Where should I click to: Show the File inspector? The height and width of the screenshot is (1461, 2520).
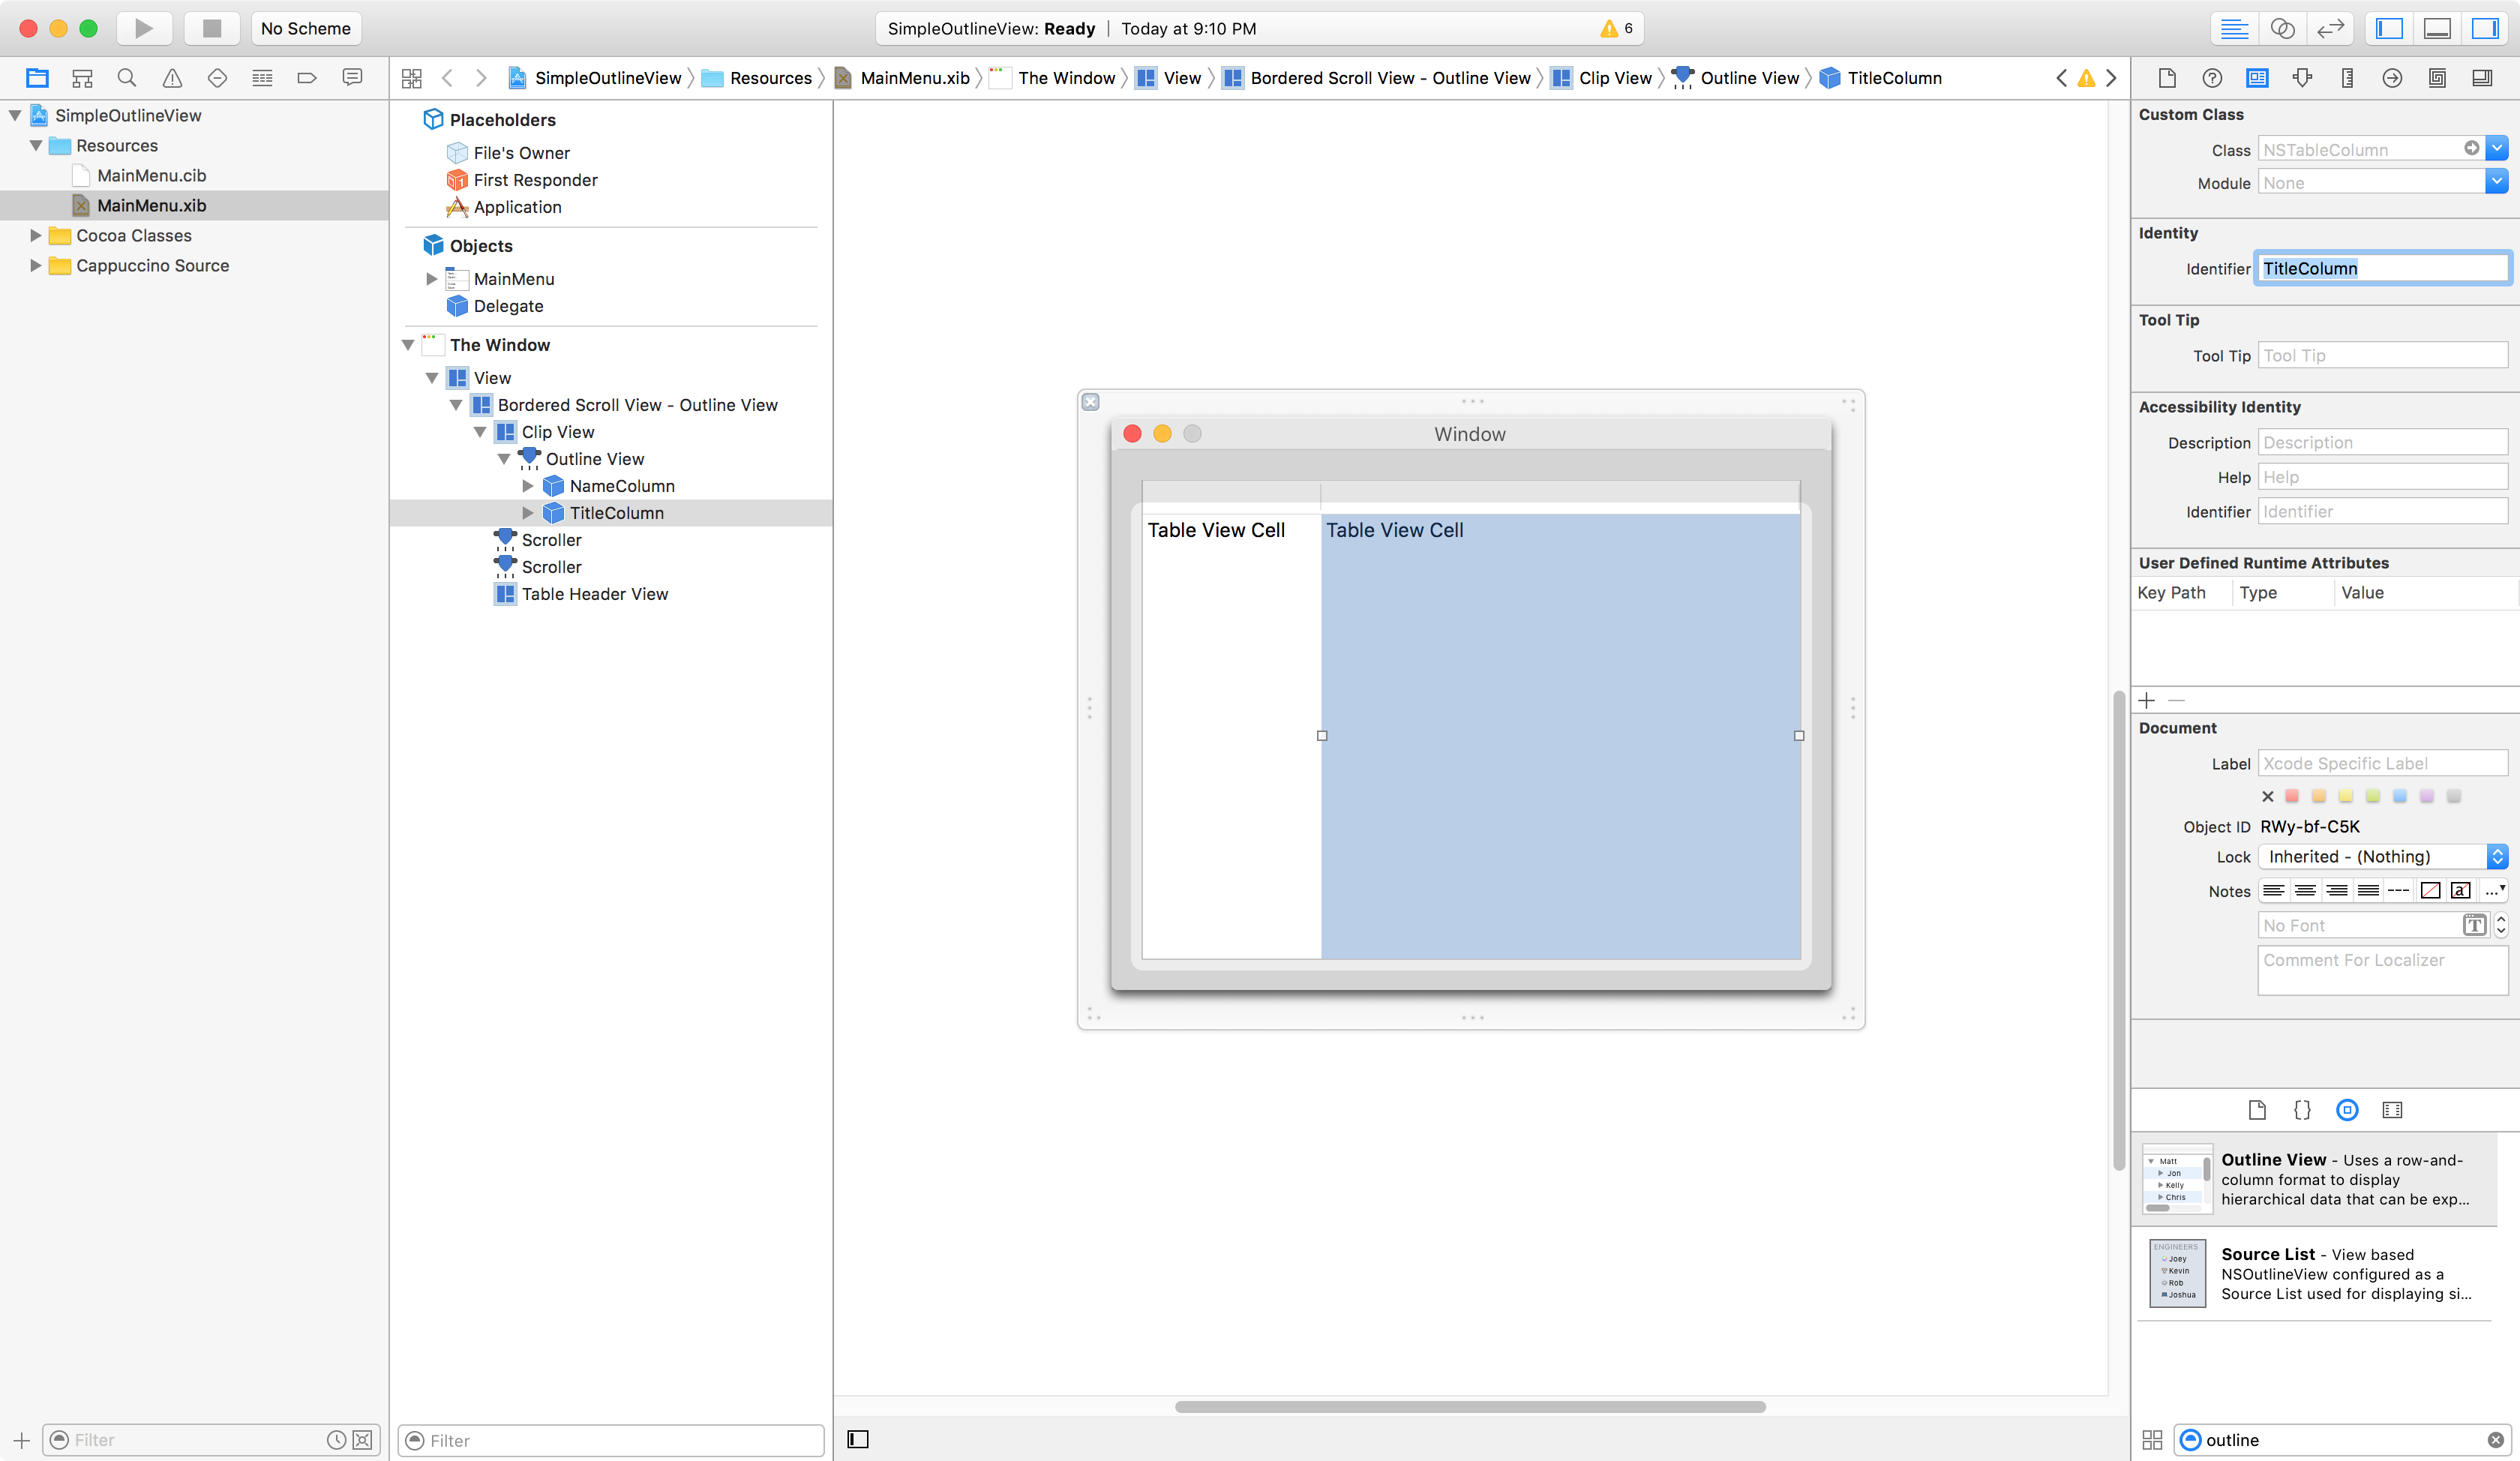click(x=2167, y=77)
